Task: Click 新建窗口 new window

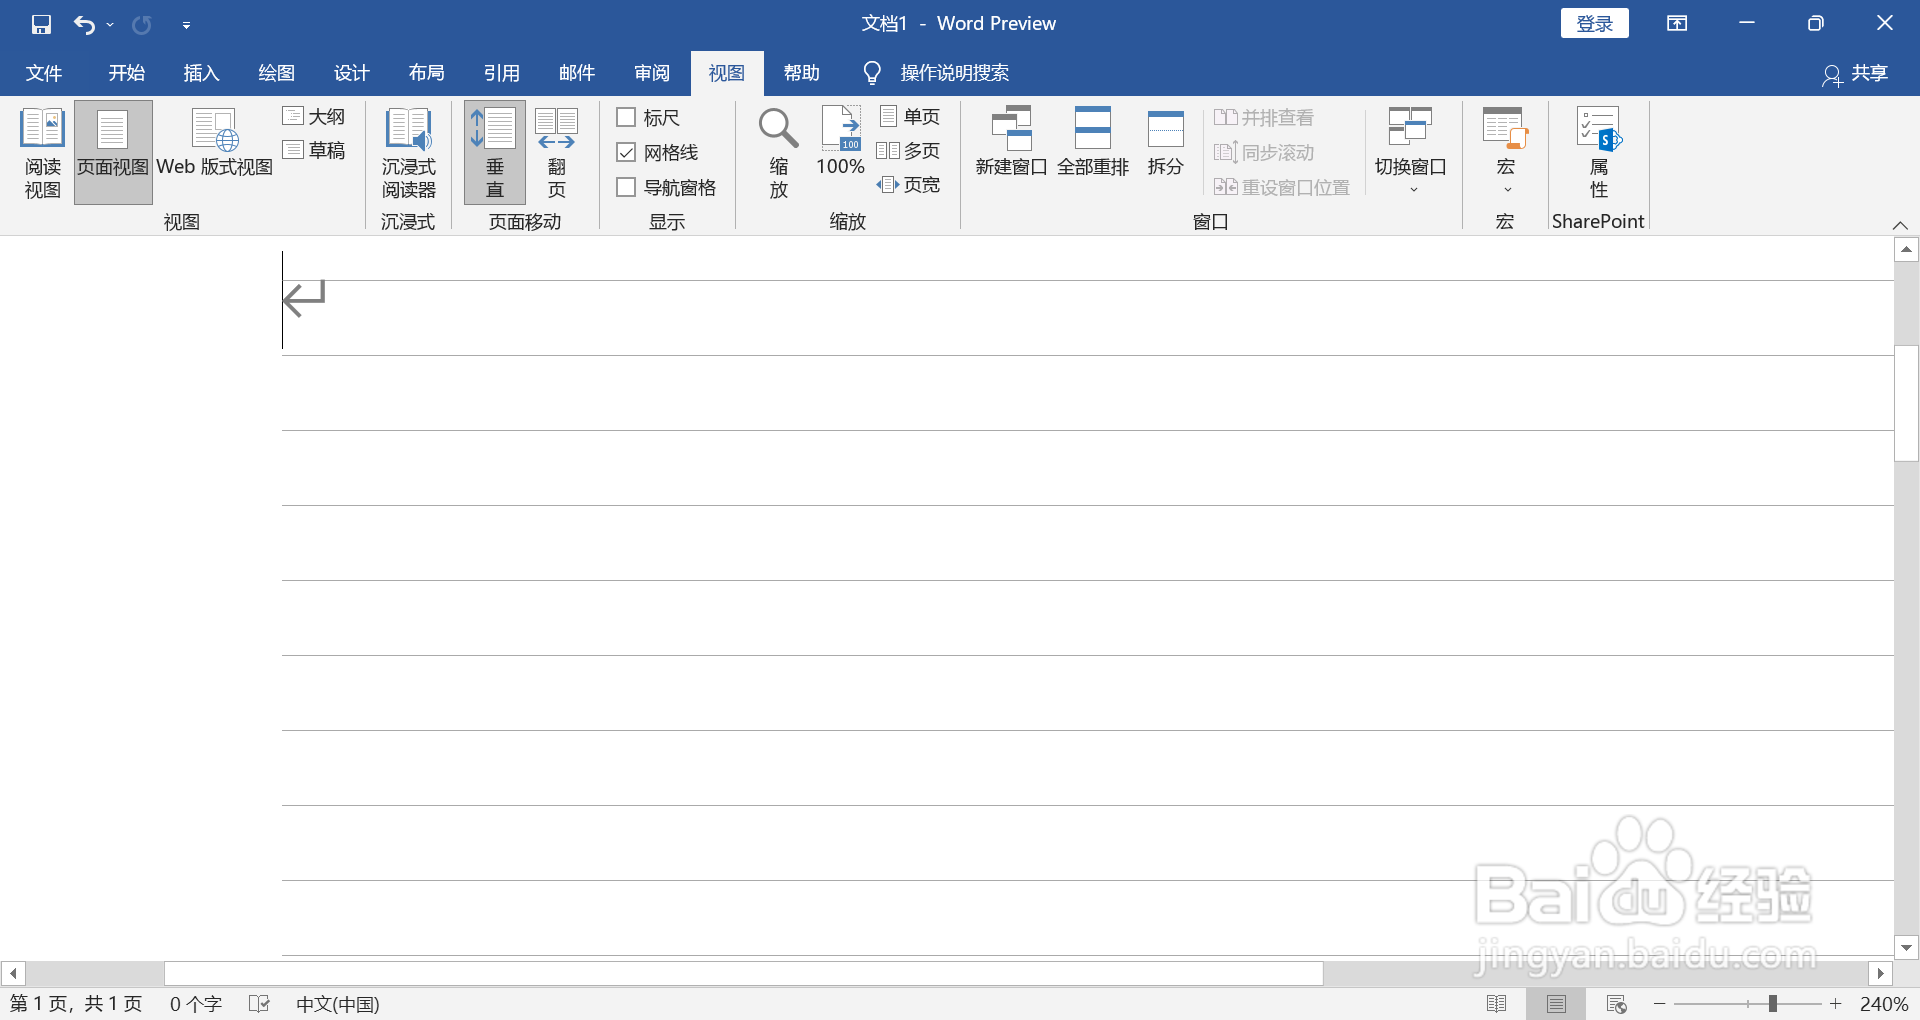Action: (x=1011, y=142)
